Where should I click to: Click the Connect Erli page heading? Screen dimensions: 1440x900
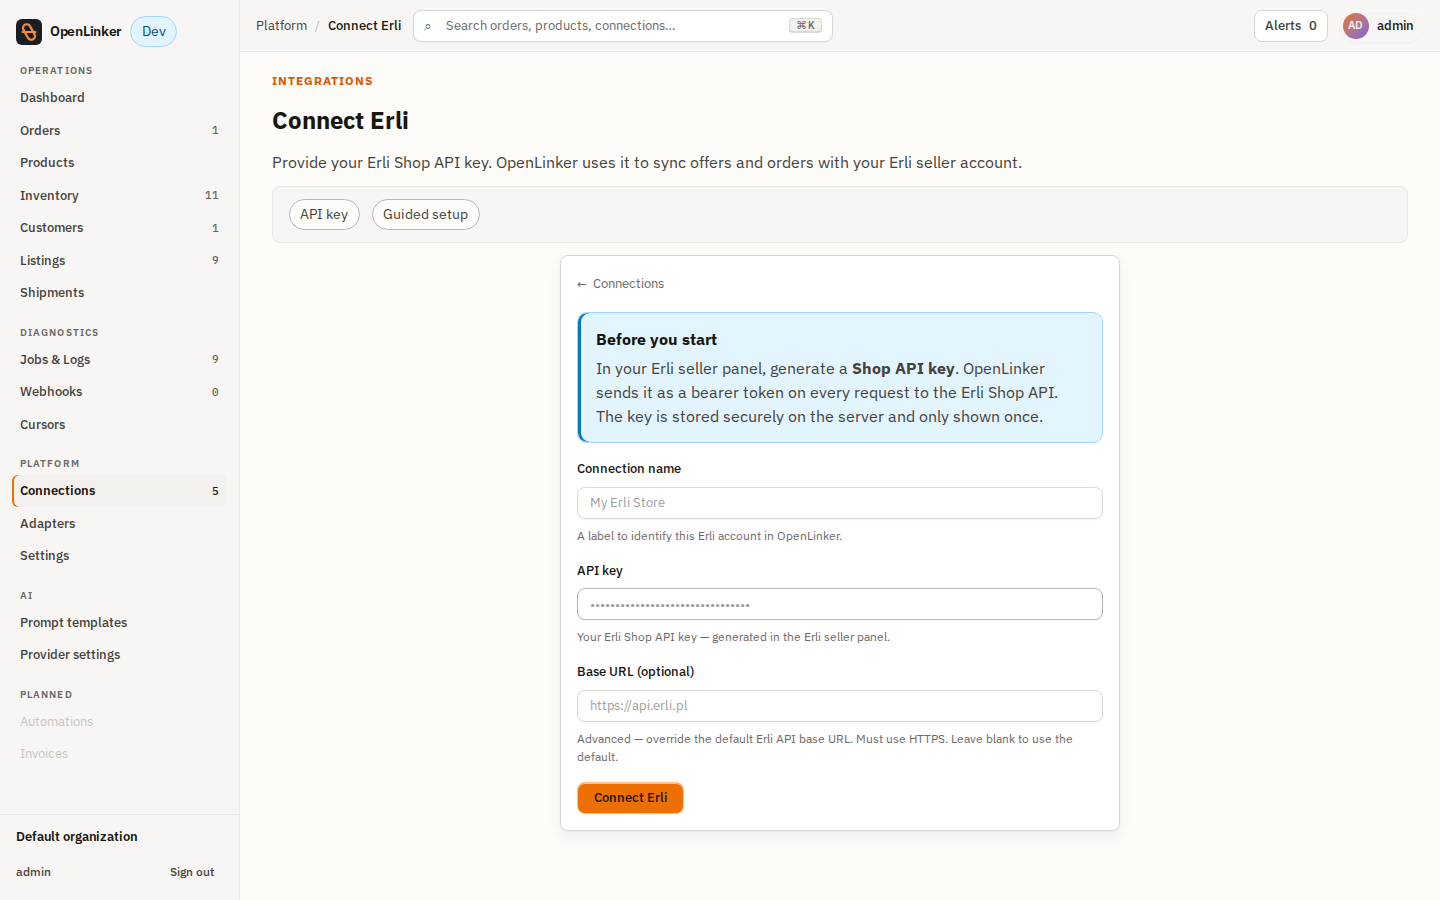coord(340,121)
